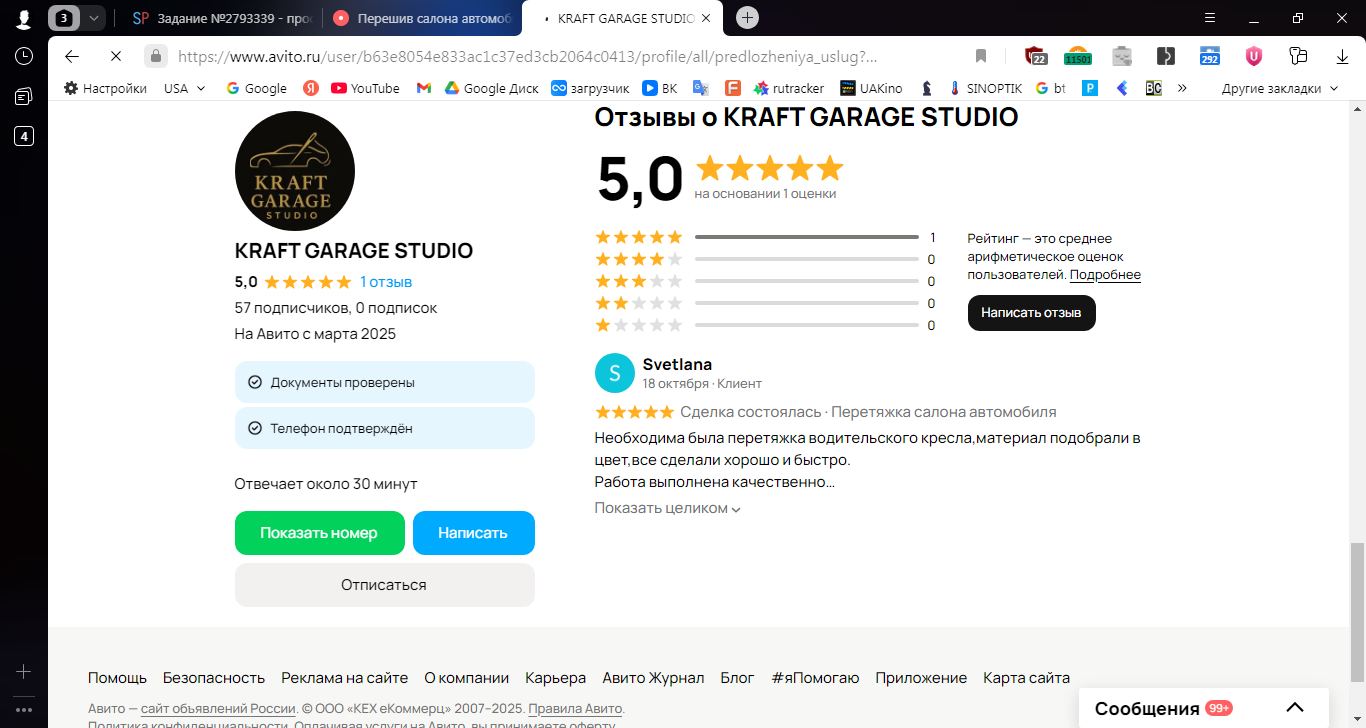Open the ВК bookmark
This screenshot has height=728, width=1366.
[x=659, y=88]
